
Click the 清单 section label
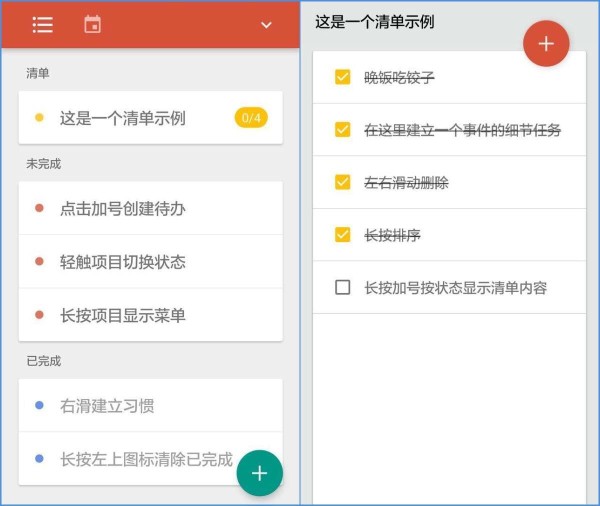coord(38,73)
